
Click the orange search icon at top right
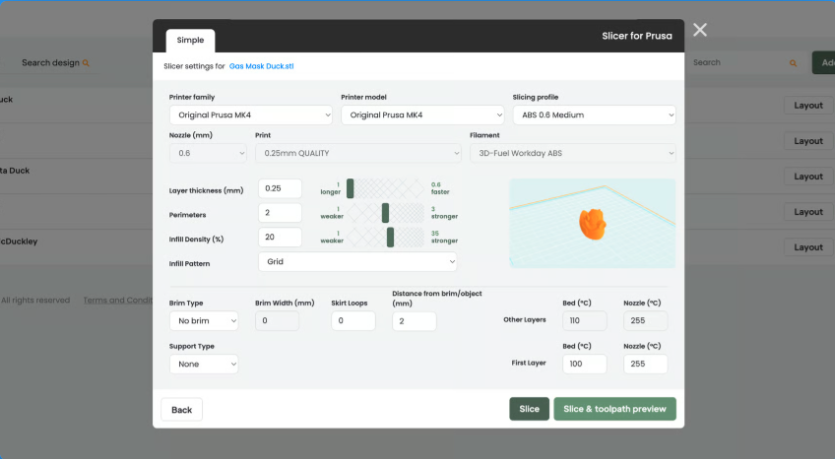pos(793,63)
